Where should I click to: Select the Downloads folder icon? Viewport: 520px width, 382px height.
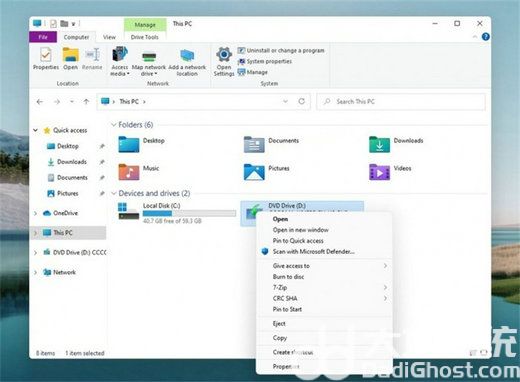pyautogui.click(x=379, y=144)
